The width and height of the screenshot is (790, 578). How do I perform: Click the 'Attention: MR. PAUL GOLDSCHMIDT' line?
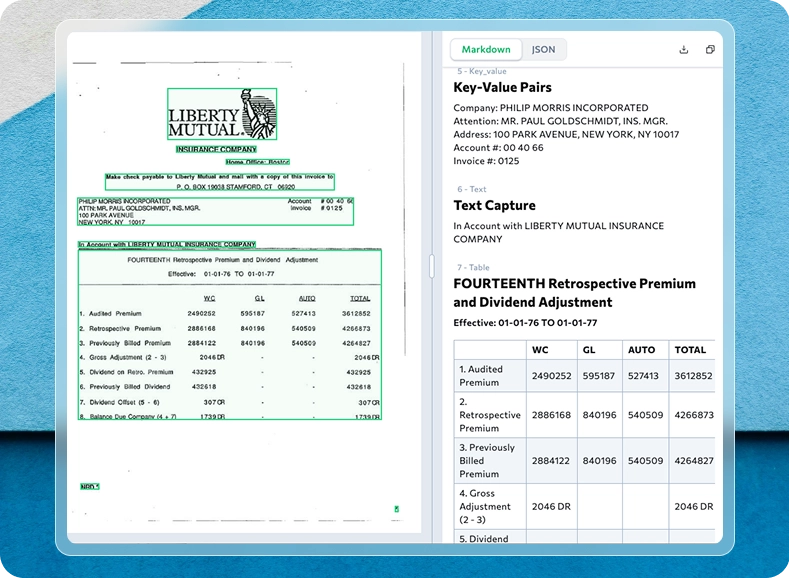click(560, 121)
